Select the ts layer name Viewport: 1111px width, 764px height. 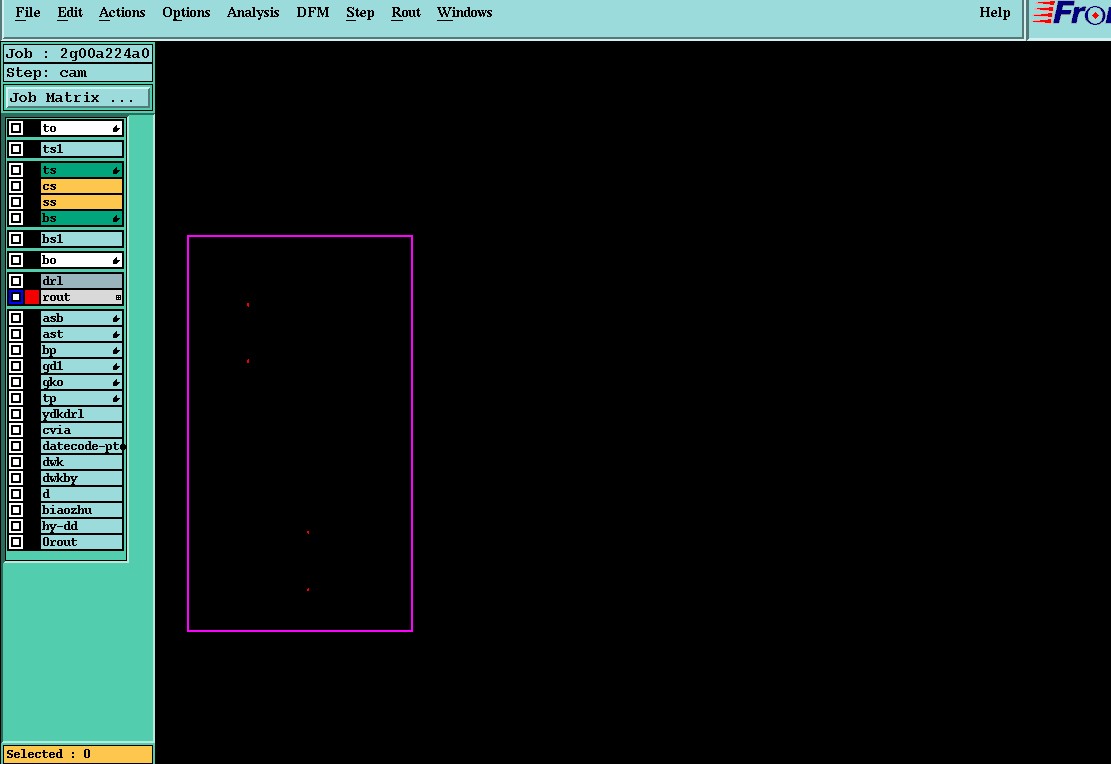tap(81, 170)
